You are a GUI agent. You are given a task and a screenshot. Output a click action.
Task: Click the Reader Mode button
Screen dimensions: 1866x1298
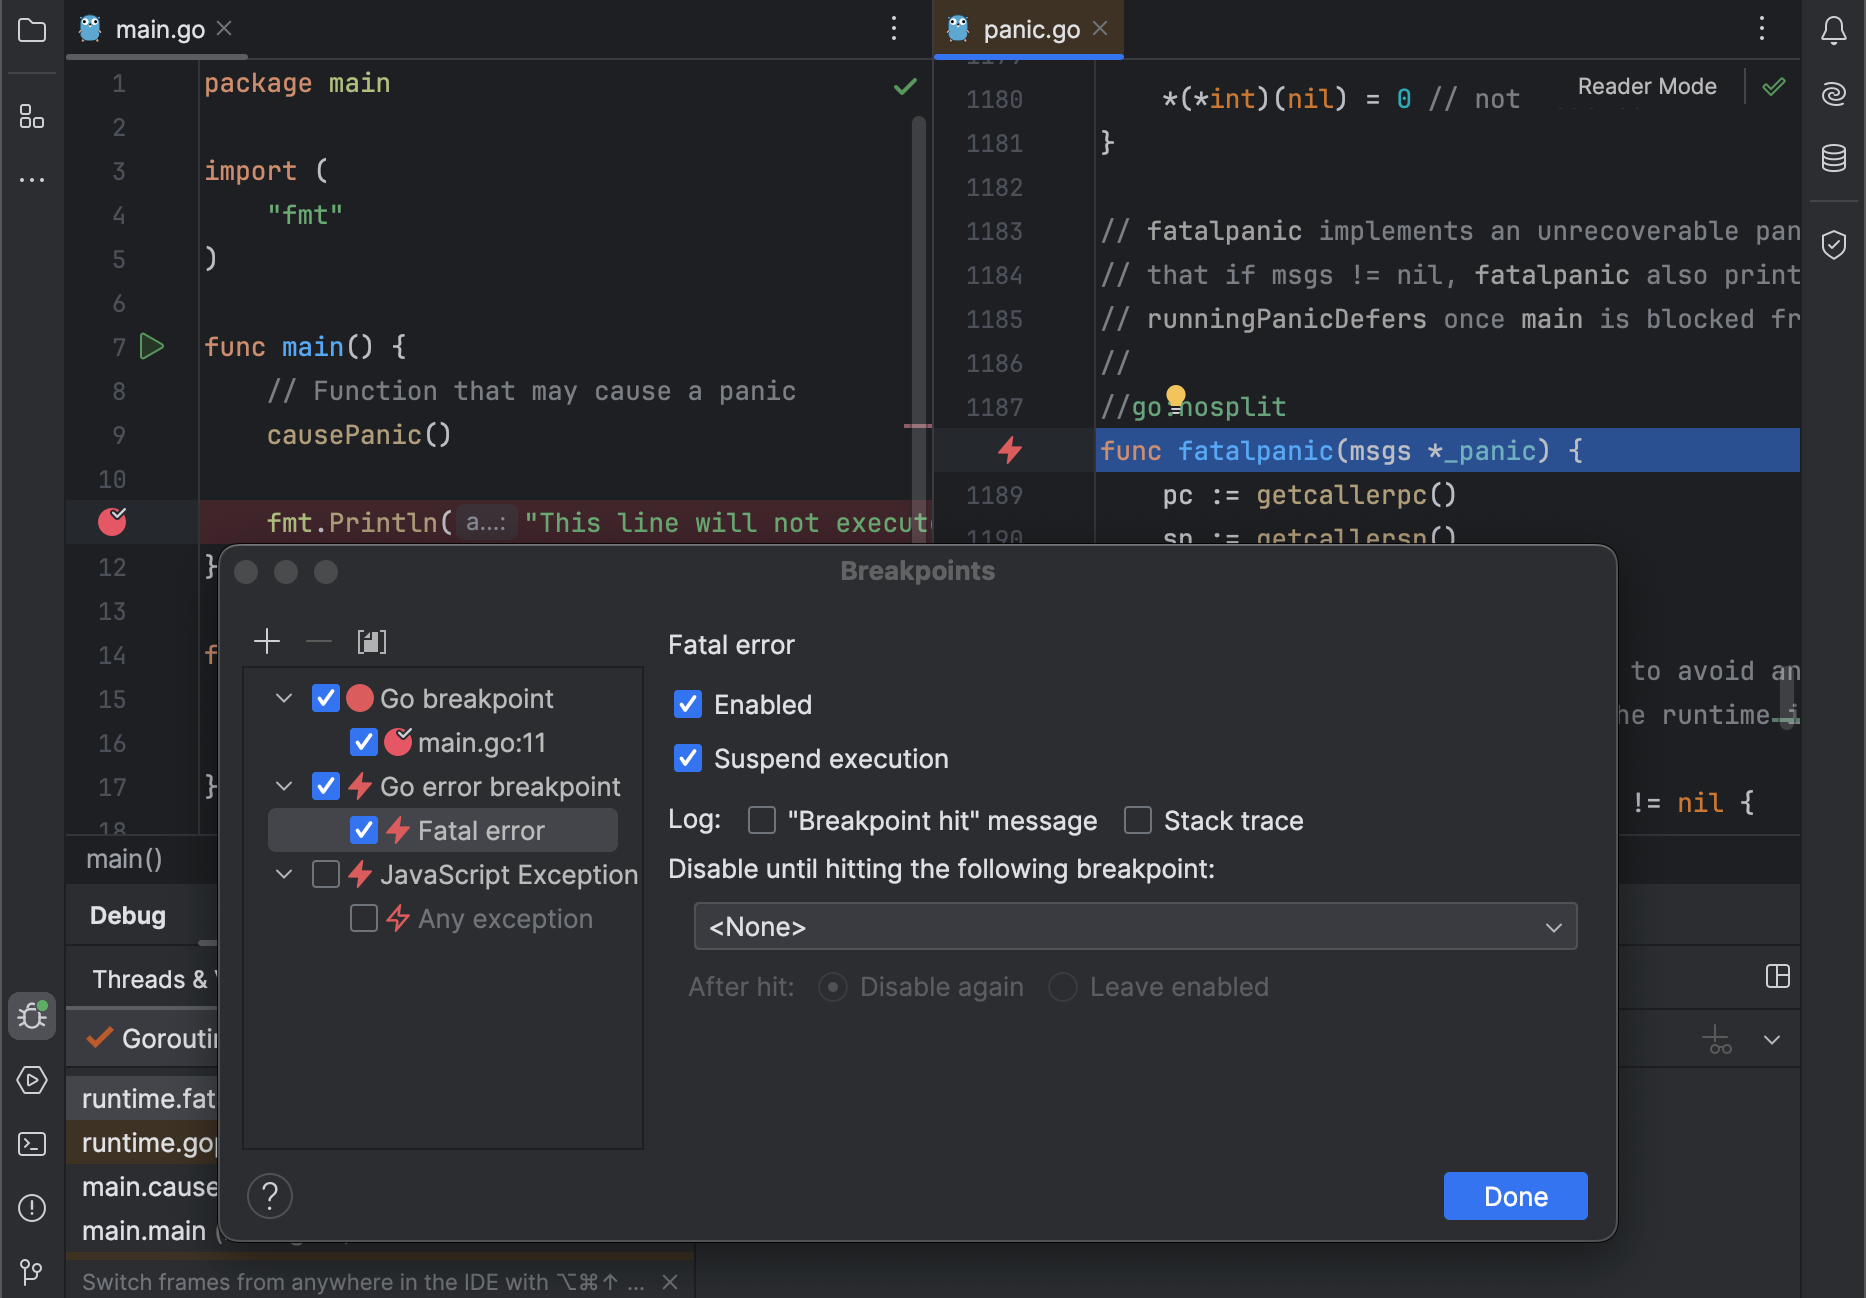pos(1646,86)
